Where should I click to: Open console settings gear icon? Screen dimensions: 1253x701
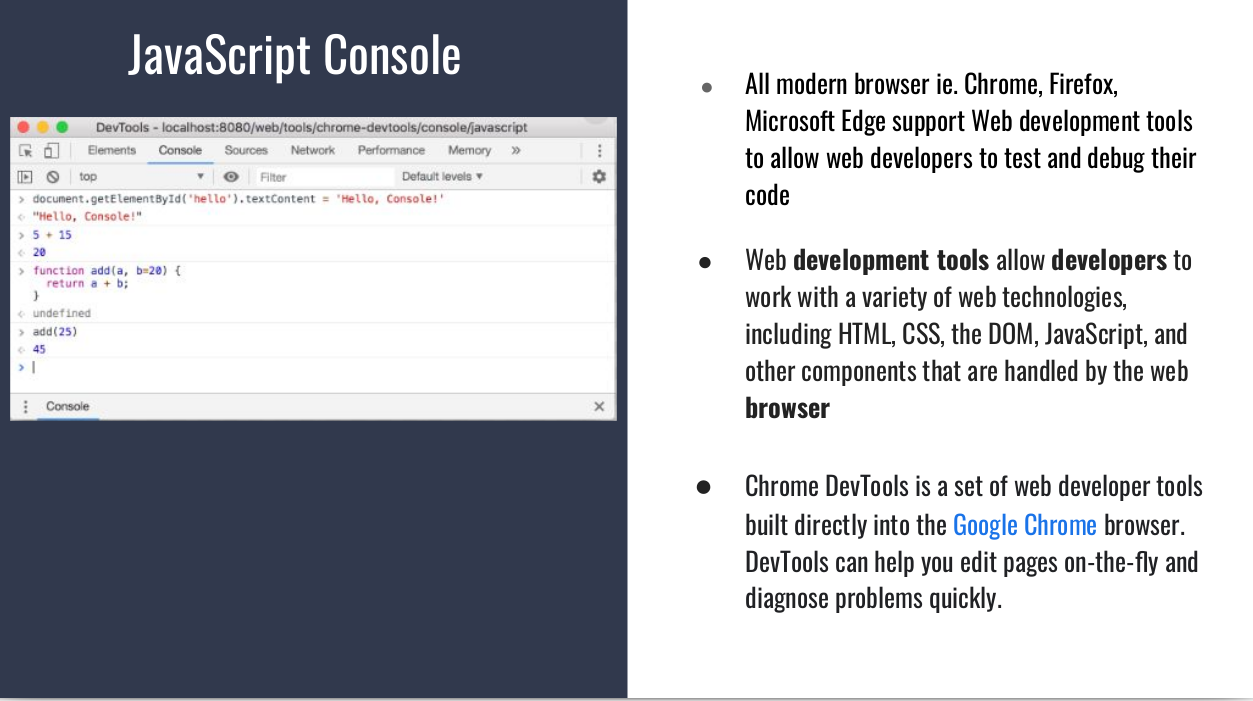point(598,177)
